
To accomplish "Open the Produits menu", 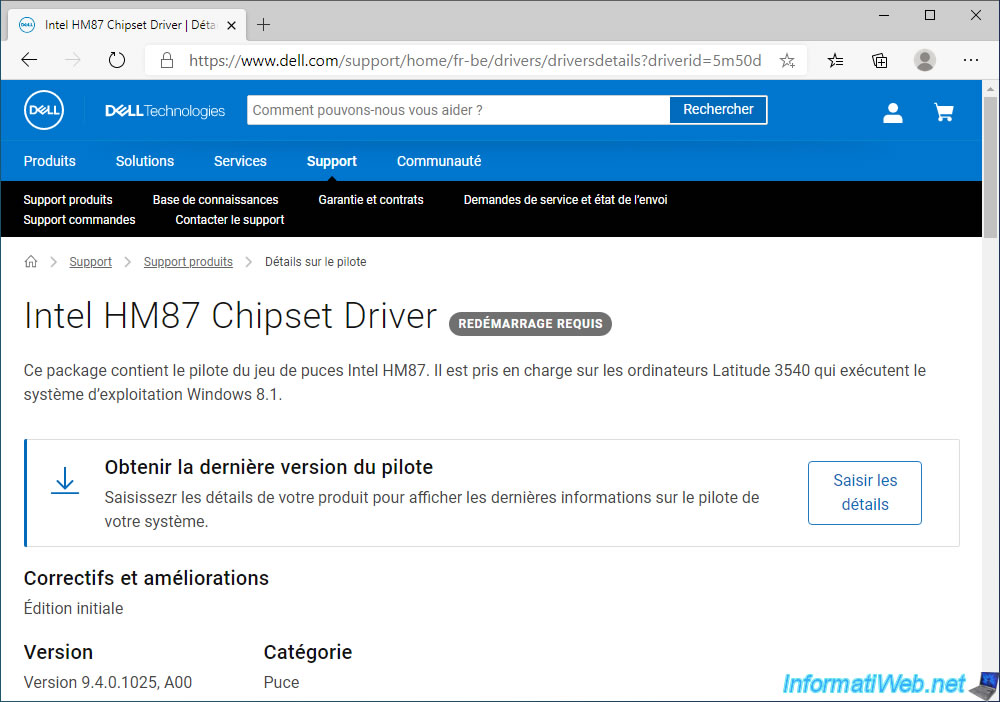I will click(50, 161).
